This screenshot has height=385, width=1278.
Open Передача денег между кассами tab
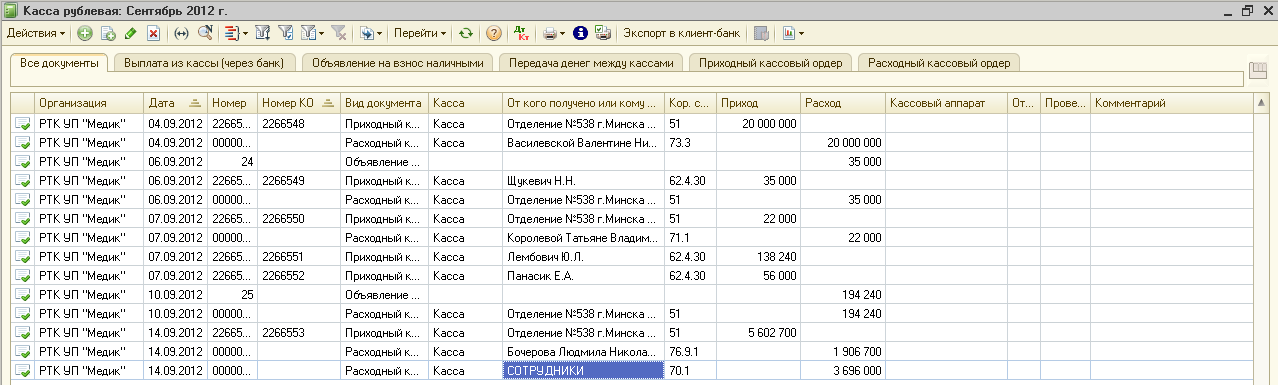(591, 62)
